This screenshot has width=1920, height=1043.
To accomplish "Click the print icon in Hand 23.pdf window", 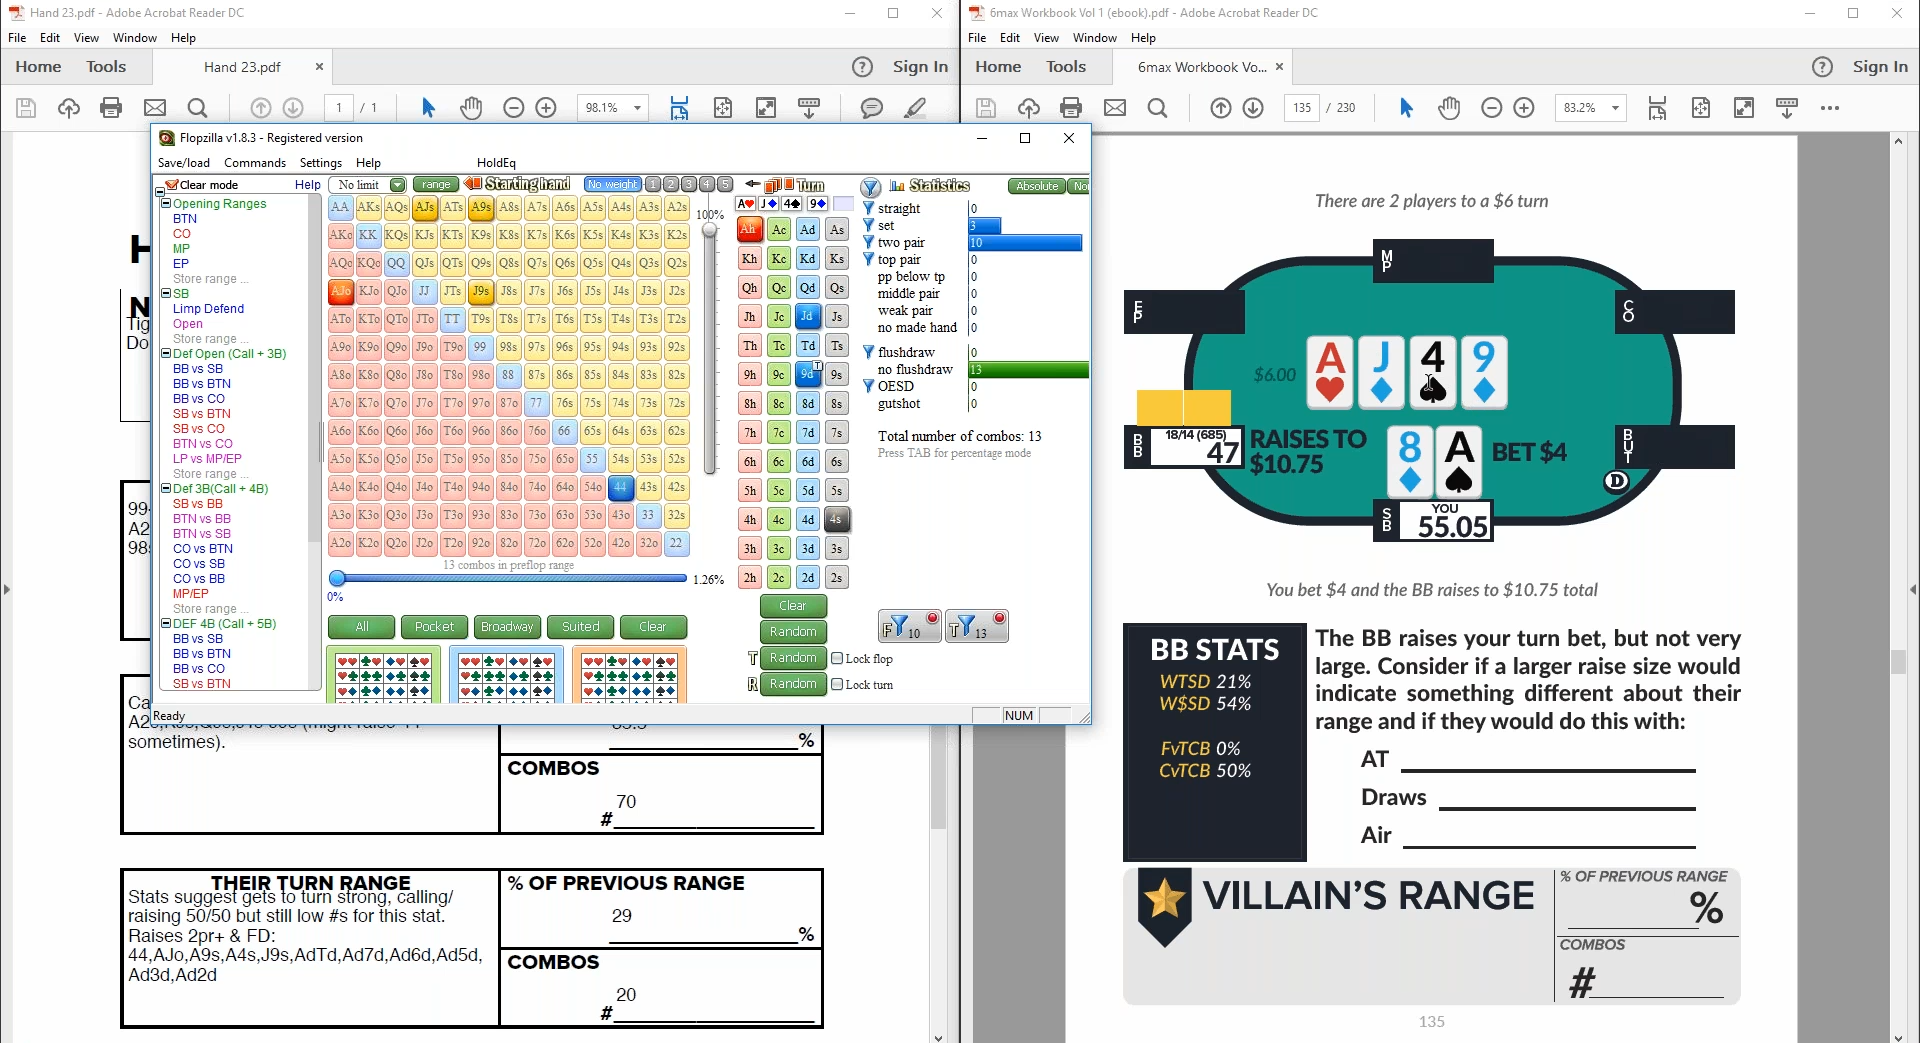I will tap(111, 108).
